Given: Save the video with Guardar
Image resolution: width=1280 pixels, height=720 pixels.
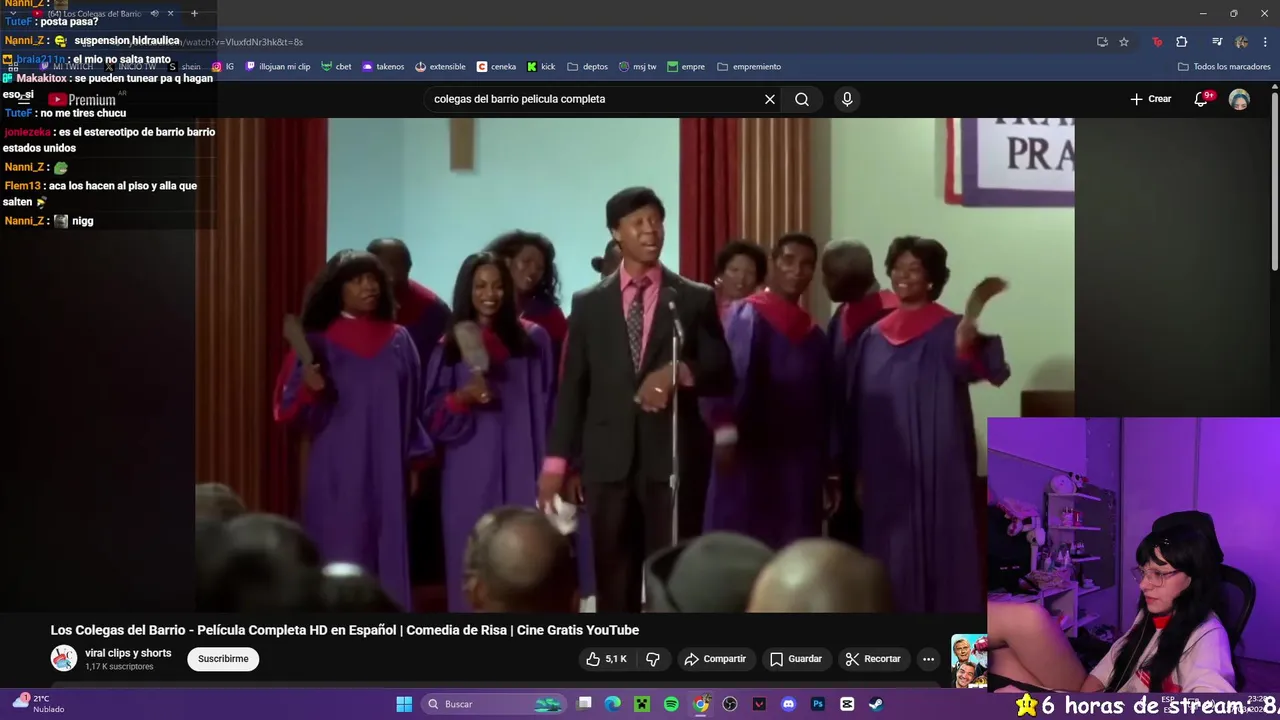Looking at the screenshot, I should (796, 659).
